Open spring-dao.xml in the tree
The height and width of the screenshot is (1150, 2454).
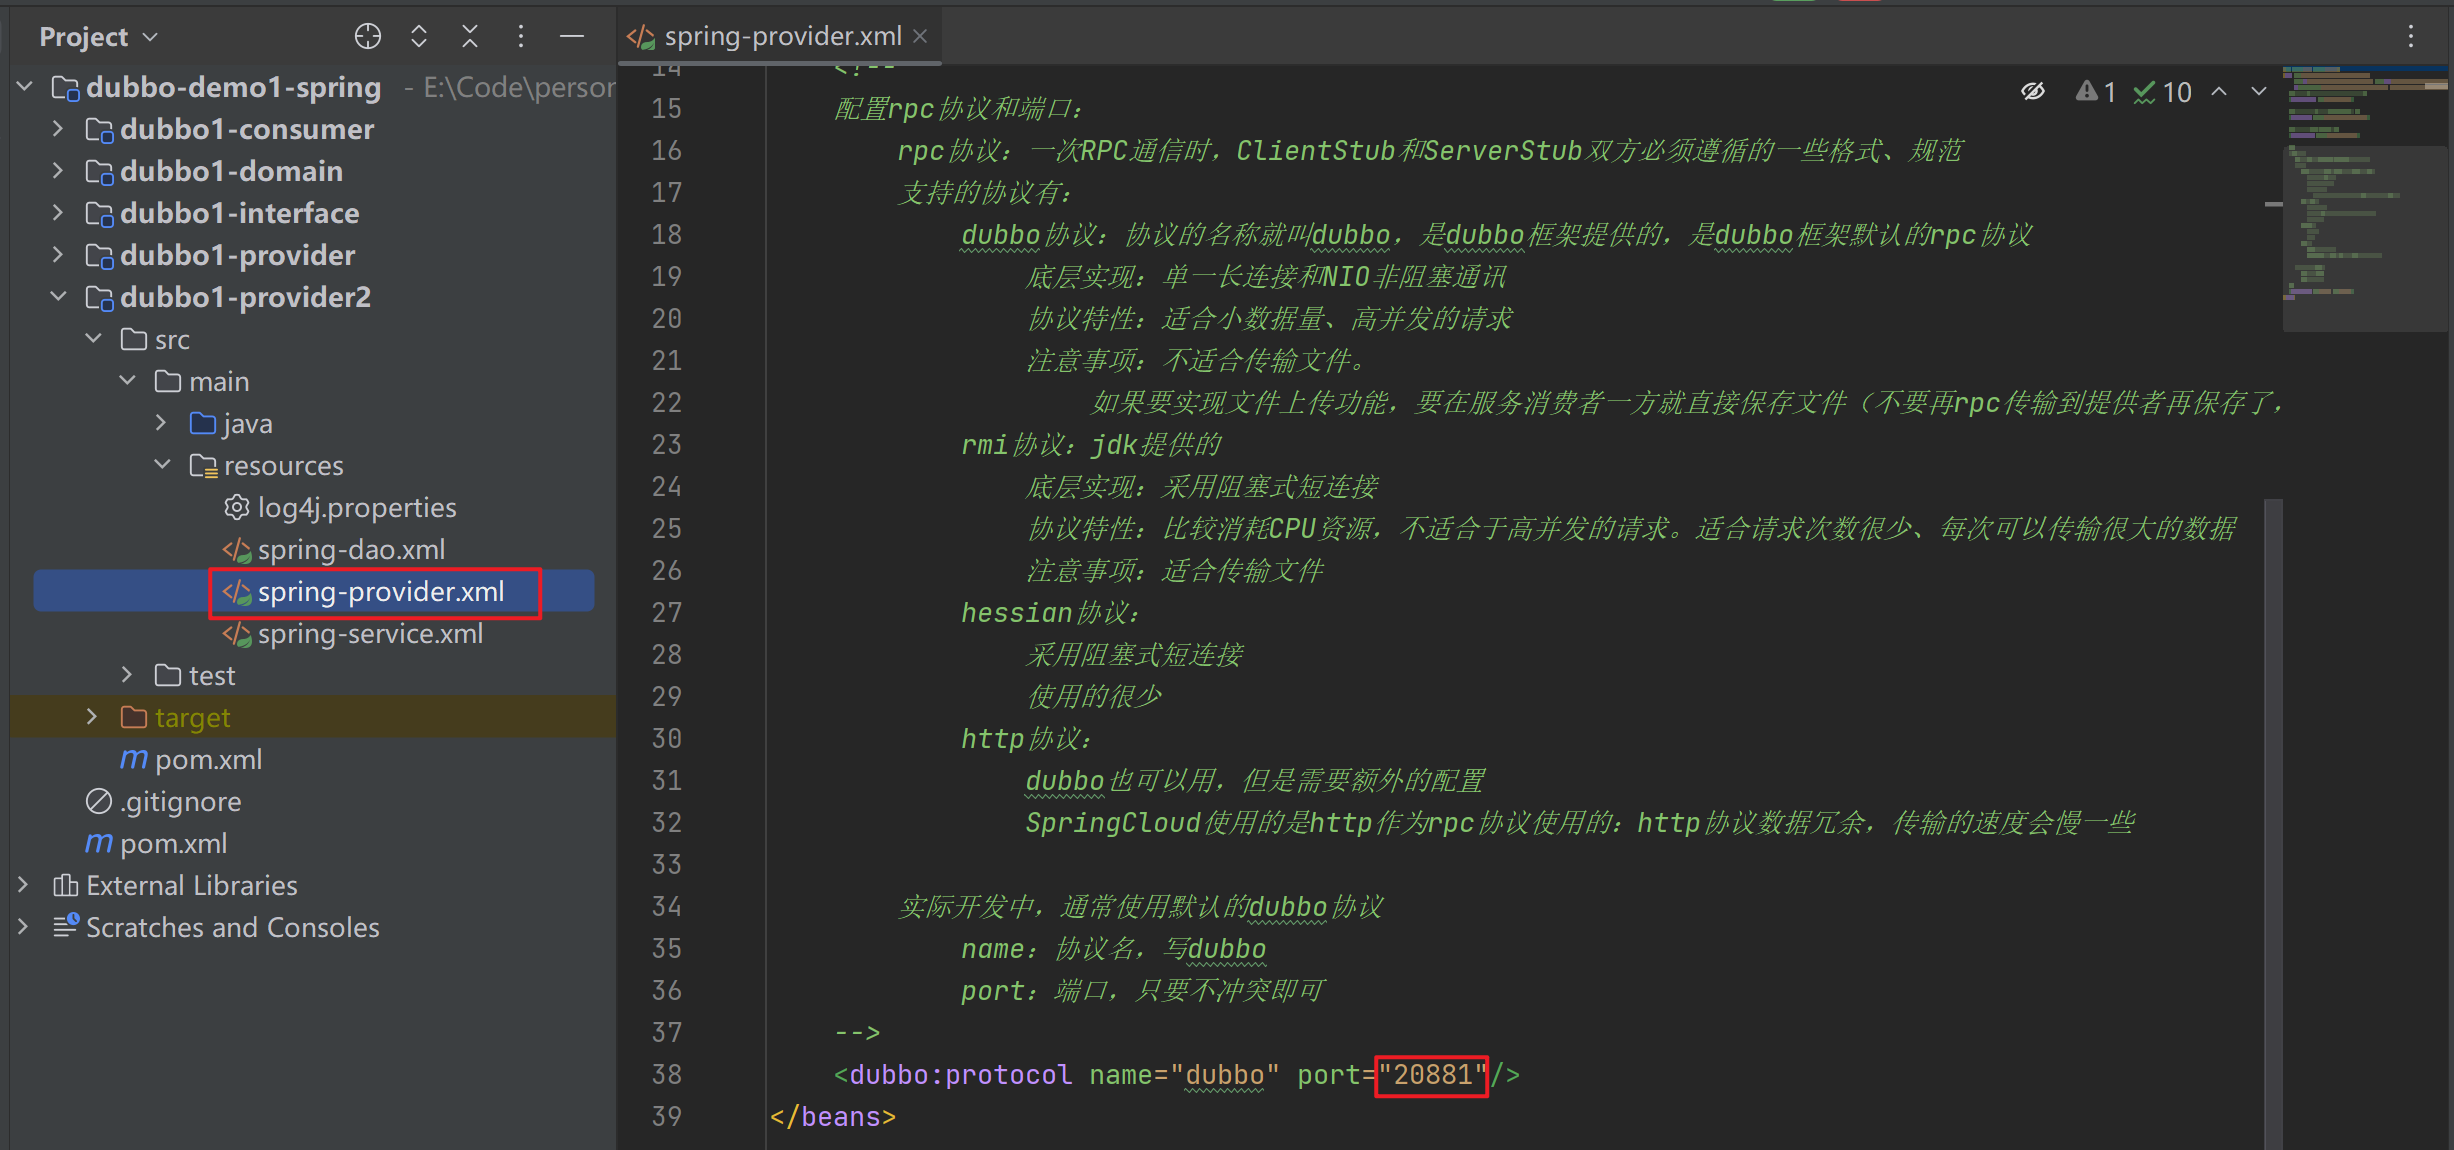(351, 549)
